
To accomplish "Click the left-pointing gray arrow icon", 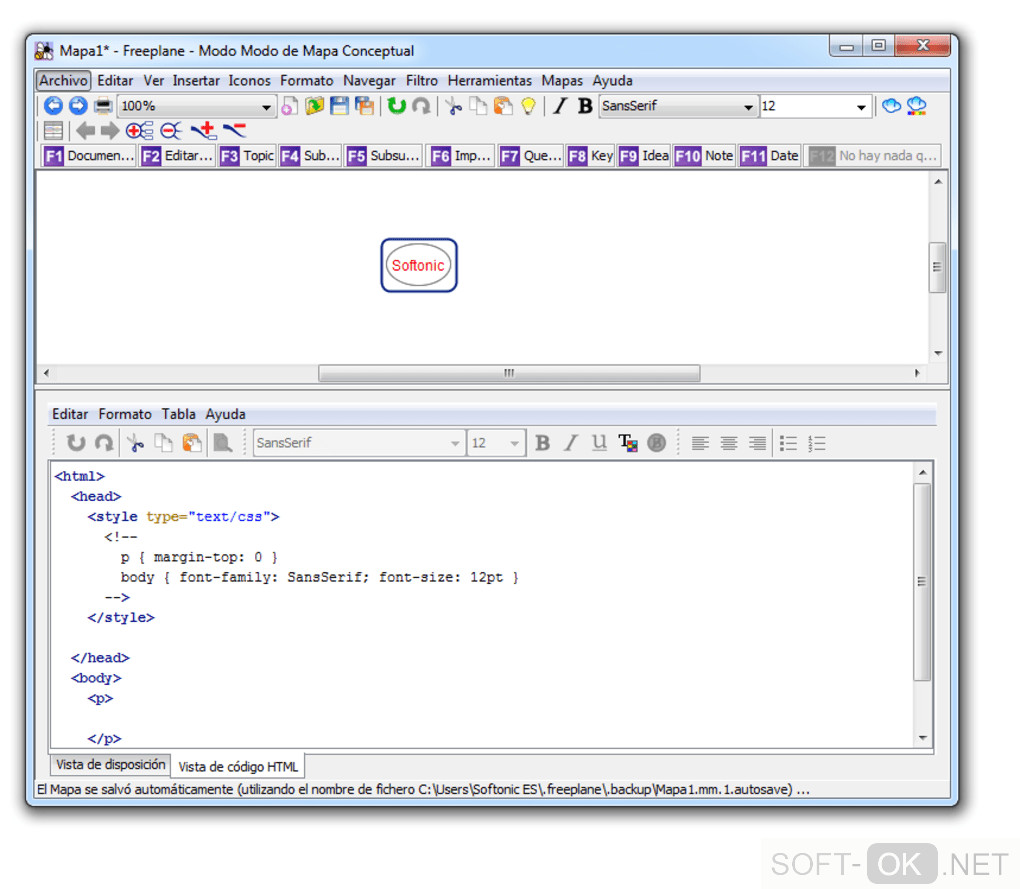I will pos(86,130).
